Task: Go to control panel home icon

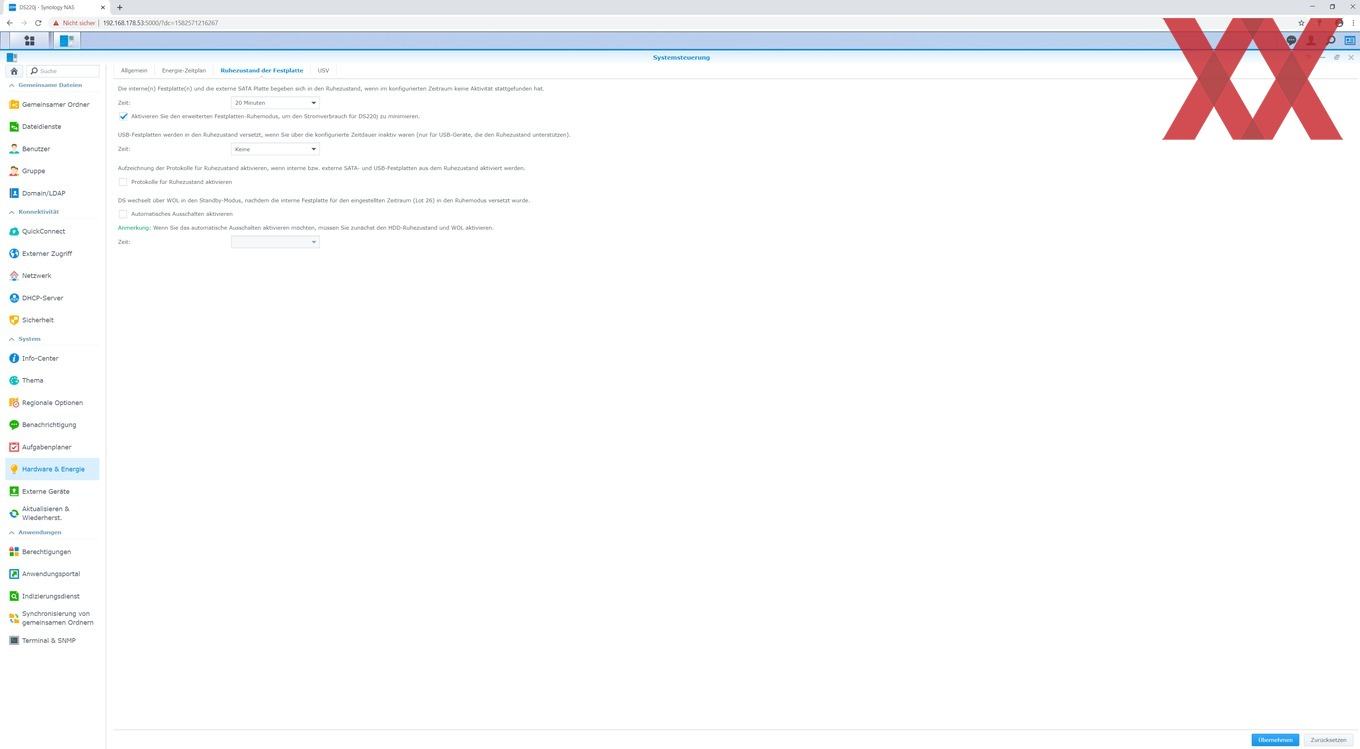Action: pos(14,71)
